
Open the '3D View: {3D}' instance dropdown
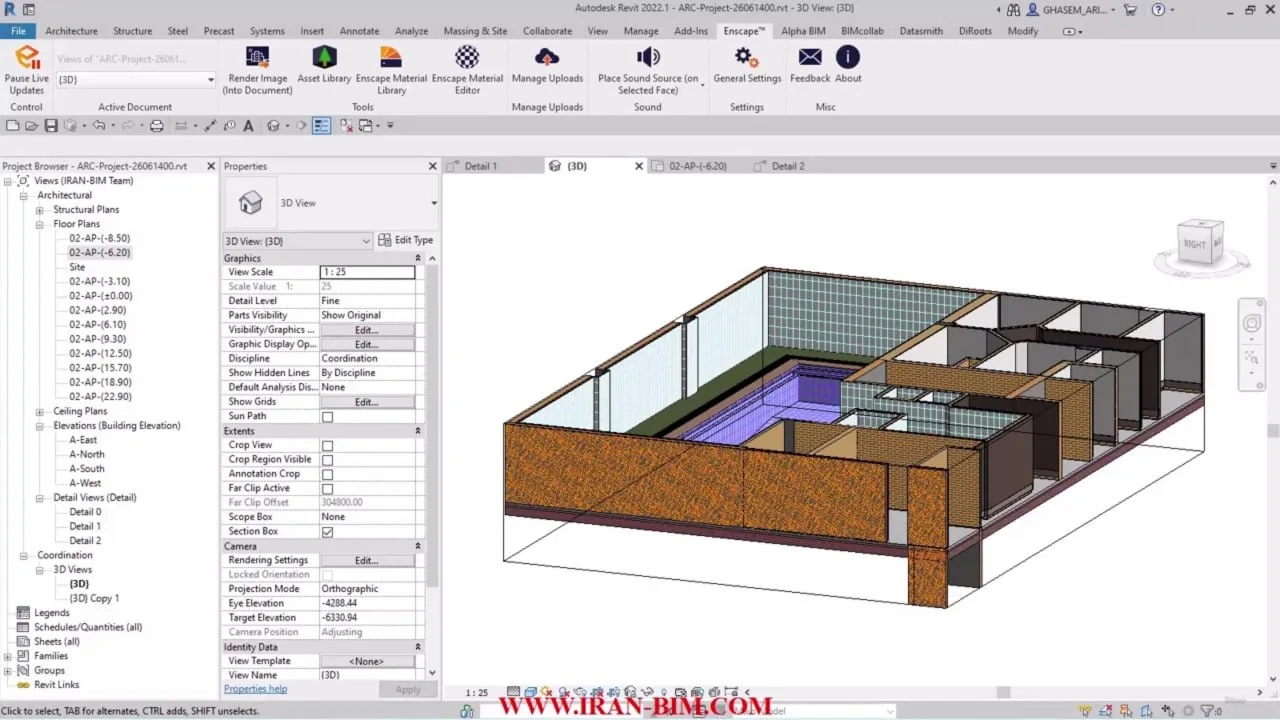297,241
